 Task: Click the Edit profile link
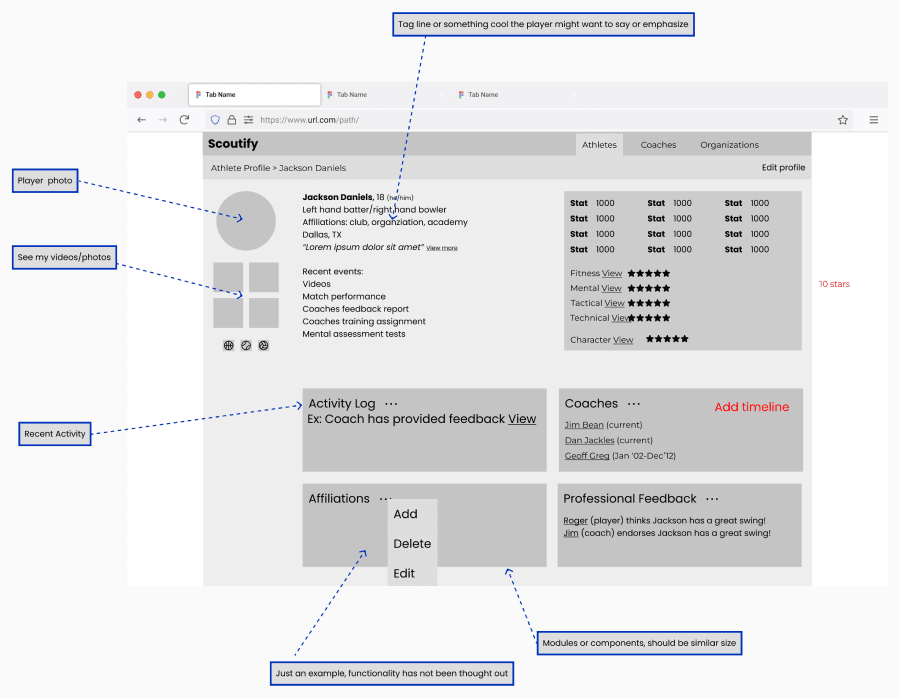pyautogui.click(x=783, y=168)
